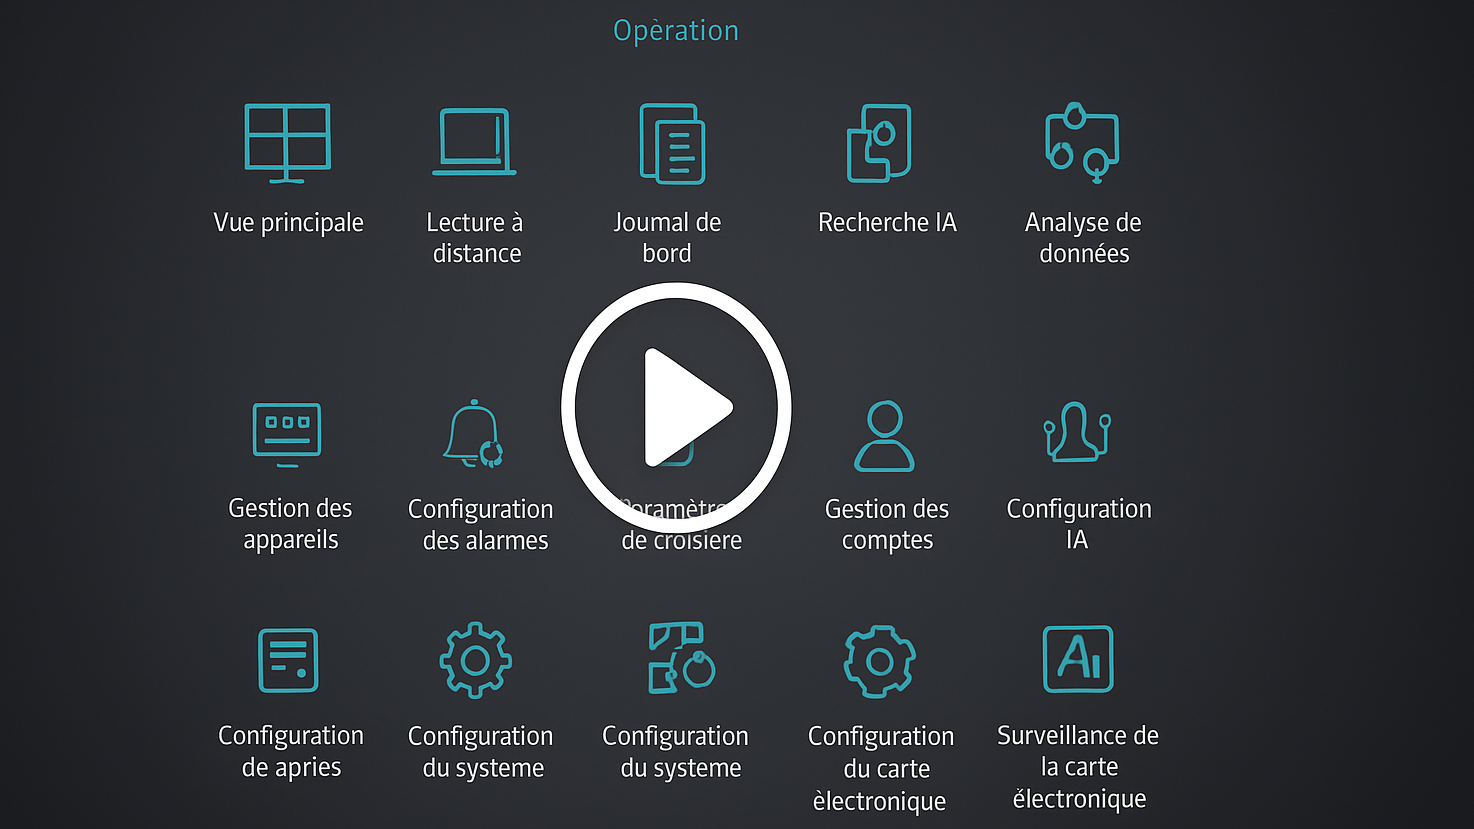The height and width of the screenshot is (829, 1474).
Task: Click the 'Configuration des alarmes' text label
Action: (481, 524)
